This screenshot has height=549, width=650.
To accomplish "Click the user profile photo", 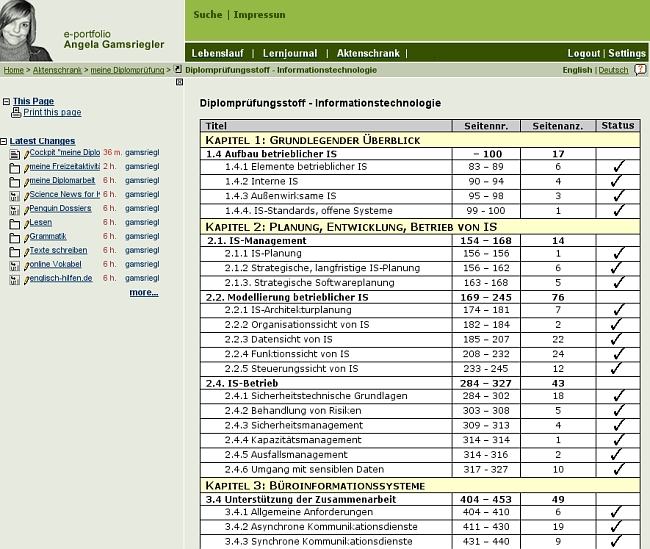I will pyautogui.click(x=26, y=30).
